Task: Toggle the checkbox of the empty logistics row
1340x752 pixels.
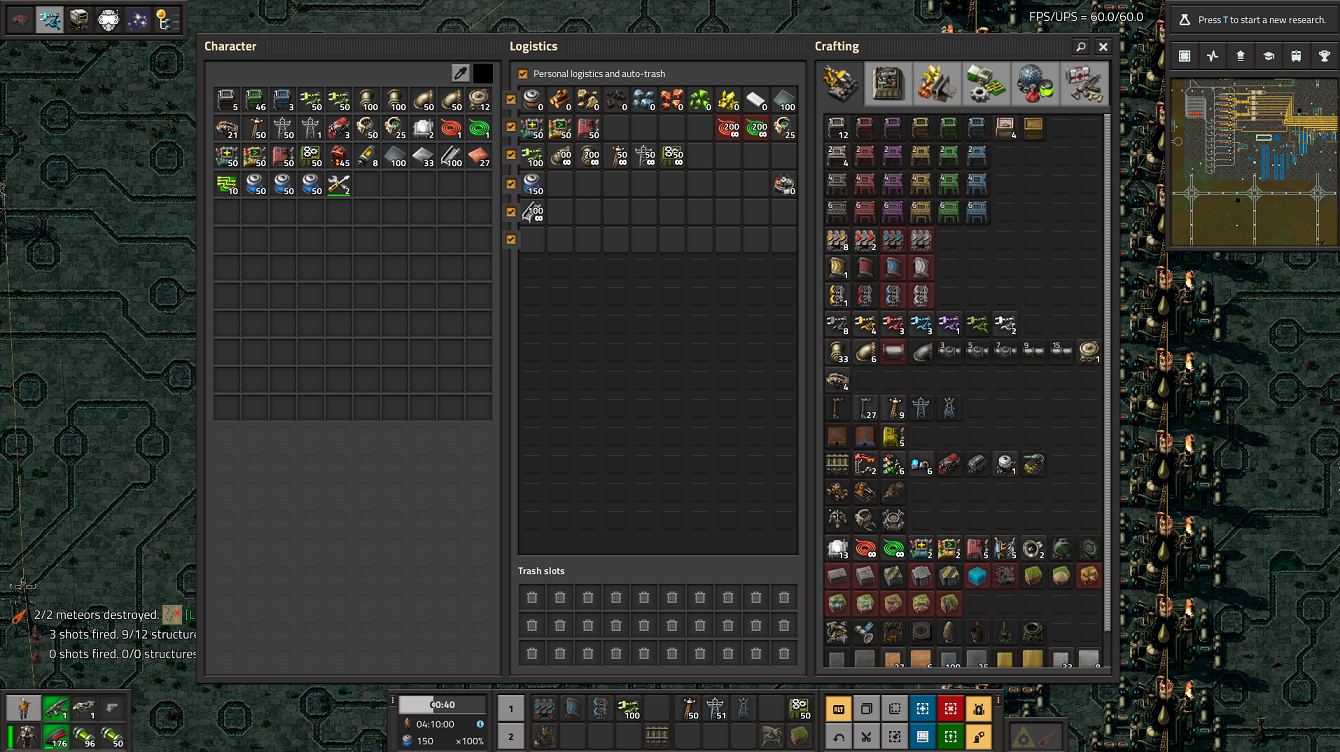Action: pyautogui.click(x=512, y=240)
